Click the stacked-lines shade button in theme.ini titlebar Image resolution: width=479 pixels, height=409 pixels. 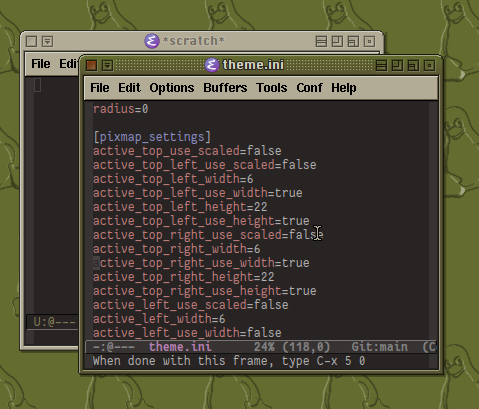point(381,65)
